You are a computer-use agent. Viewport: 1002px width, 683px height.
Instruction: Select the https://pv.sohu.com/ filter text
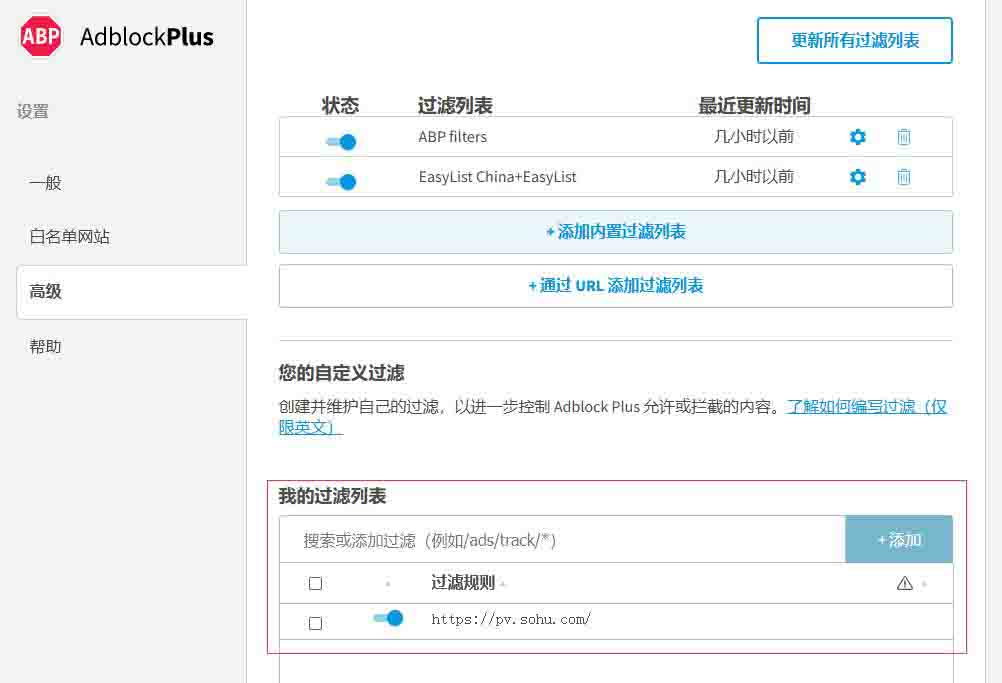pyautogui.click(x=511, y=618)
